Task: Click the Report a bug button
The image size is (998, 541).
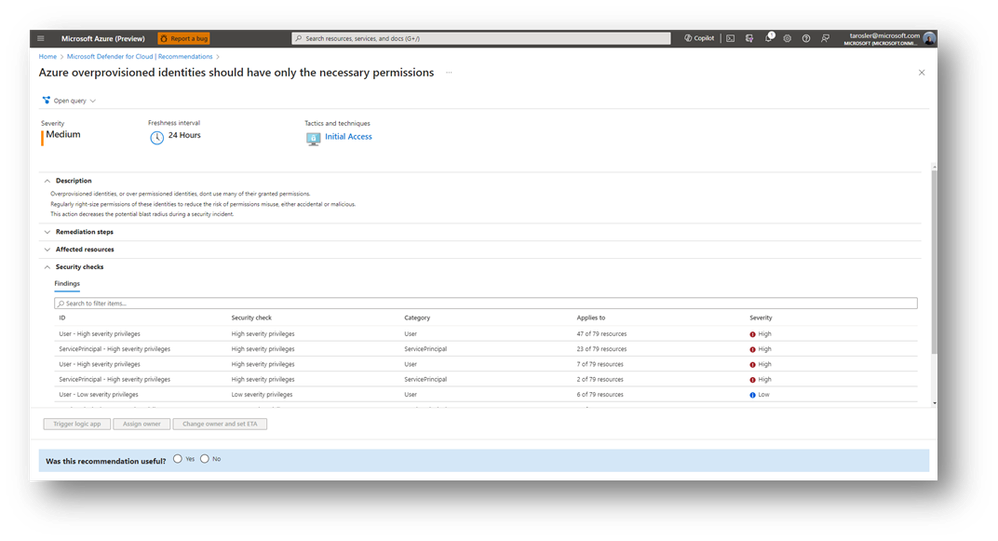Action: [x=184, y=38]
